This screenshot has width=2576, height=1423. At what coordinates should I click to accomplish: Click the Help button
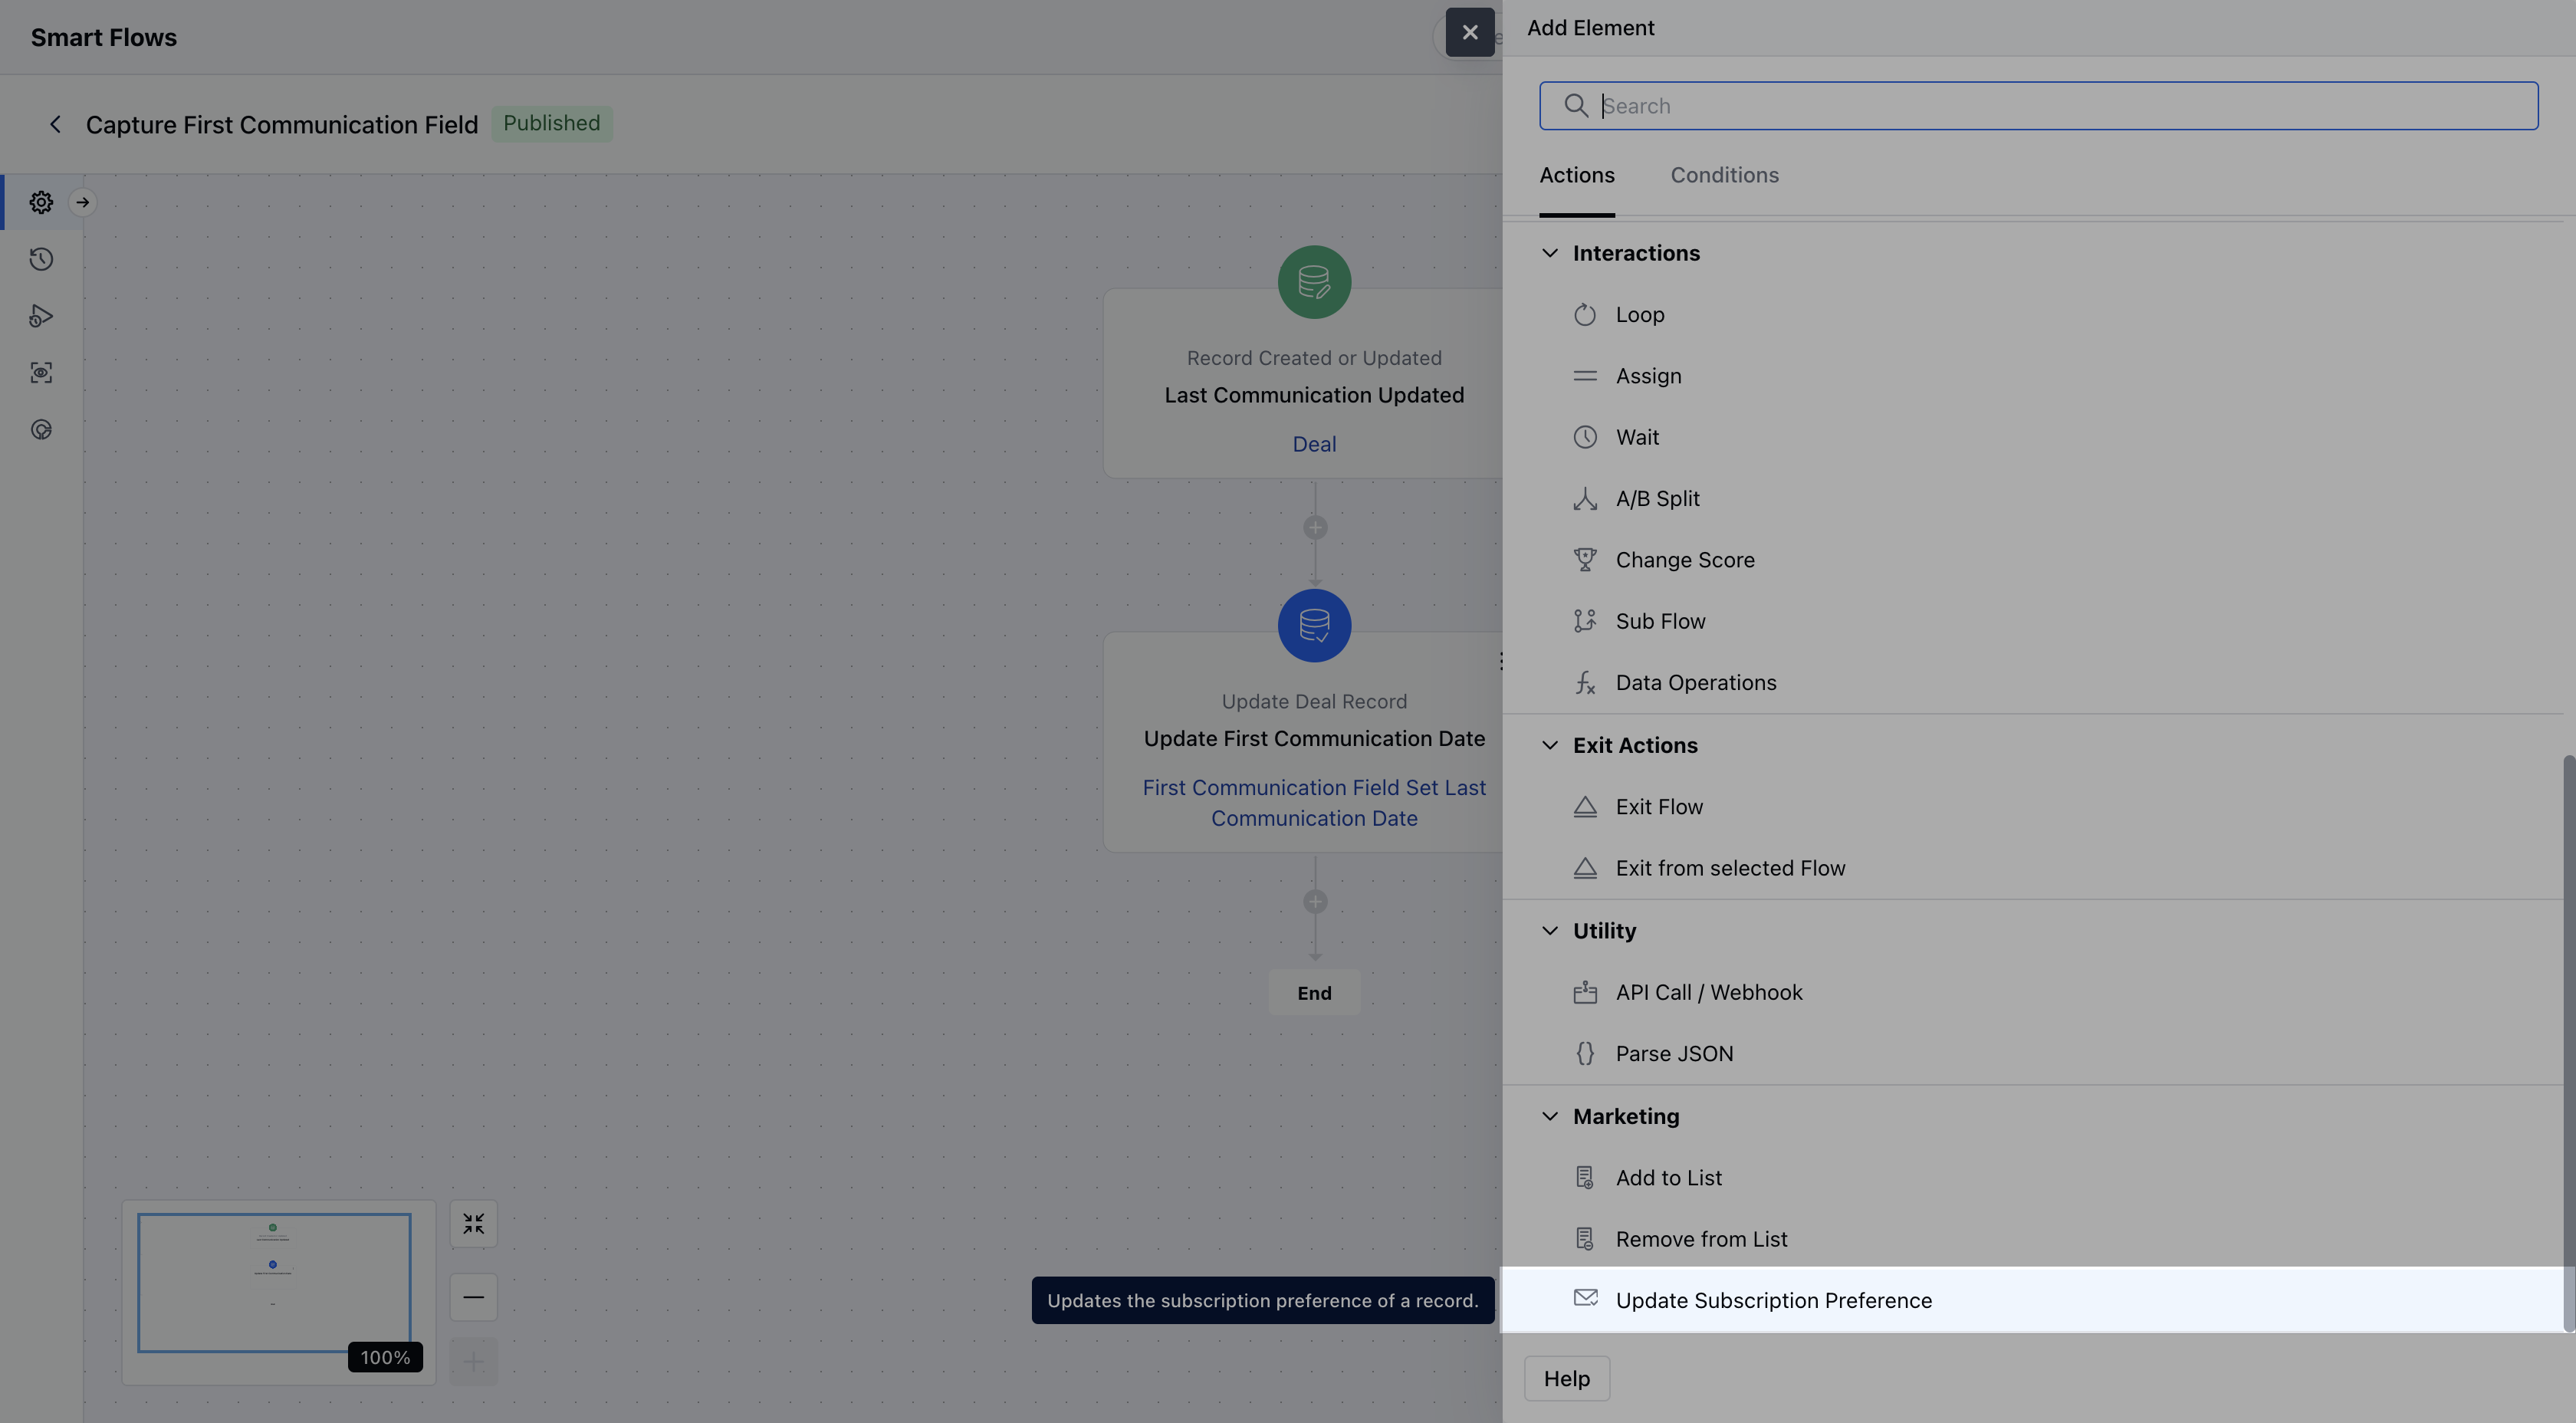click(1566, 1378)
